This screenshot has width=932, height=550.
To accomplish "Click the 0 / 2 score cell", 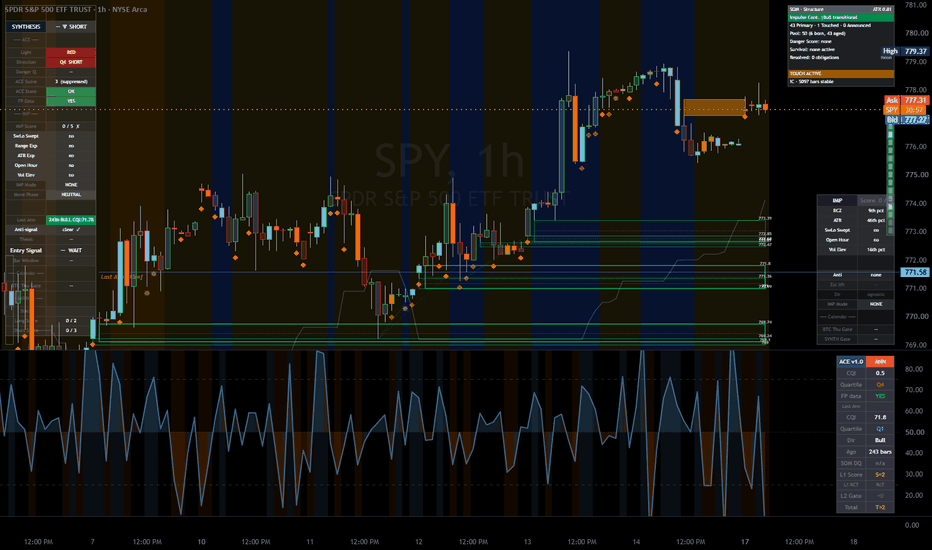I will point(71,320).
